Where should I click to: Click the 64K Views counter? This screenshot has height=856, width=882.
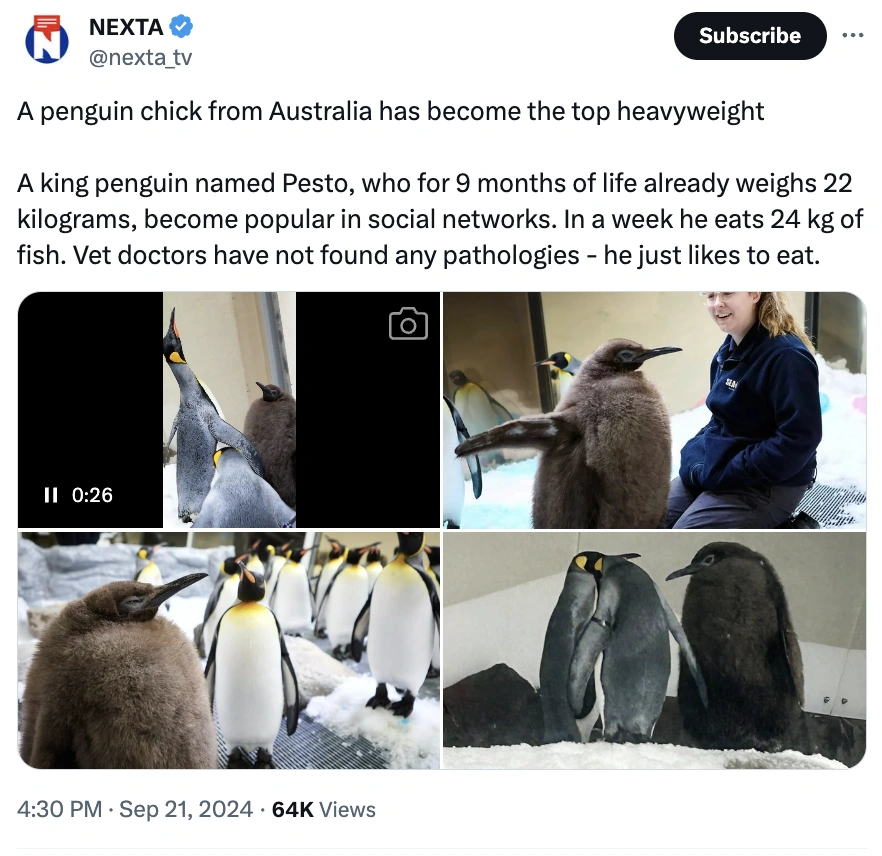point(324,809)
